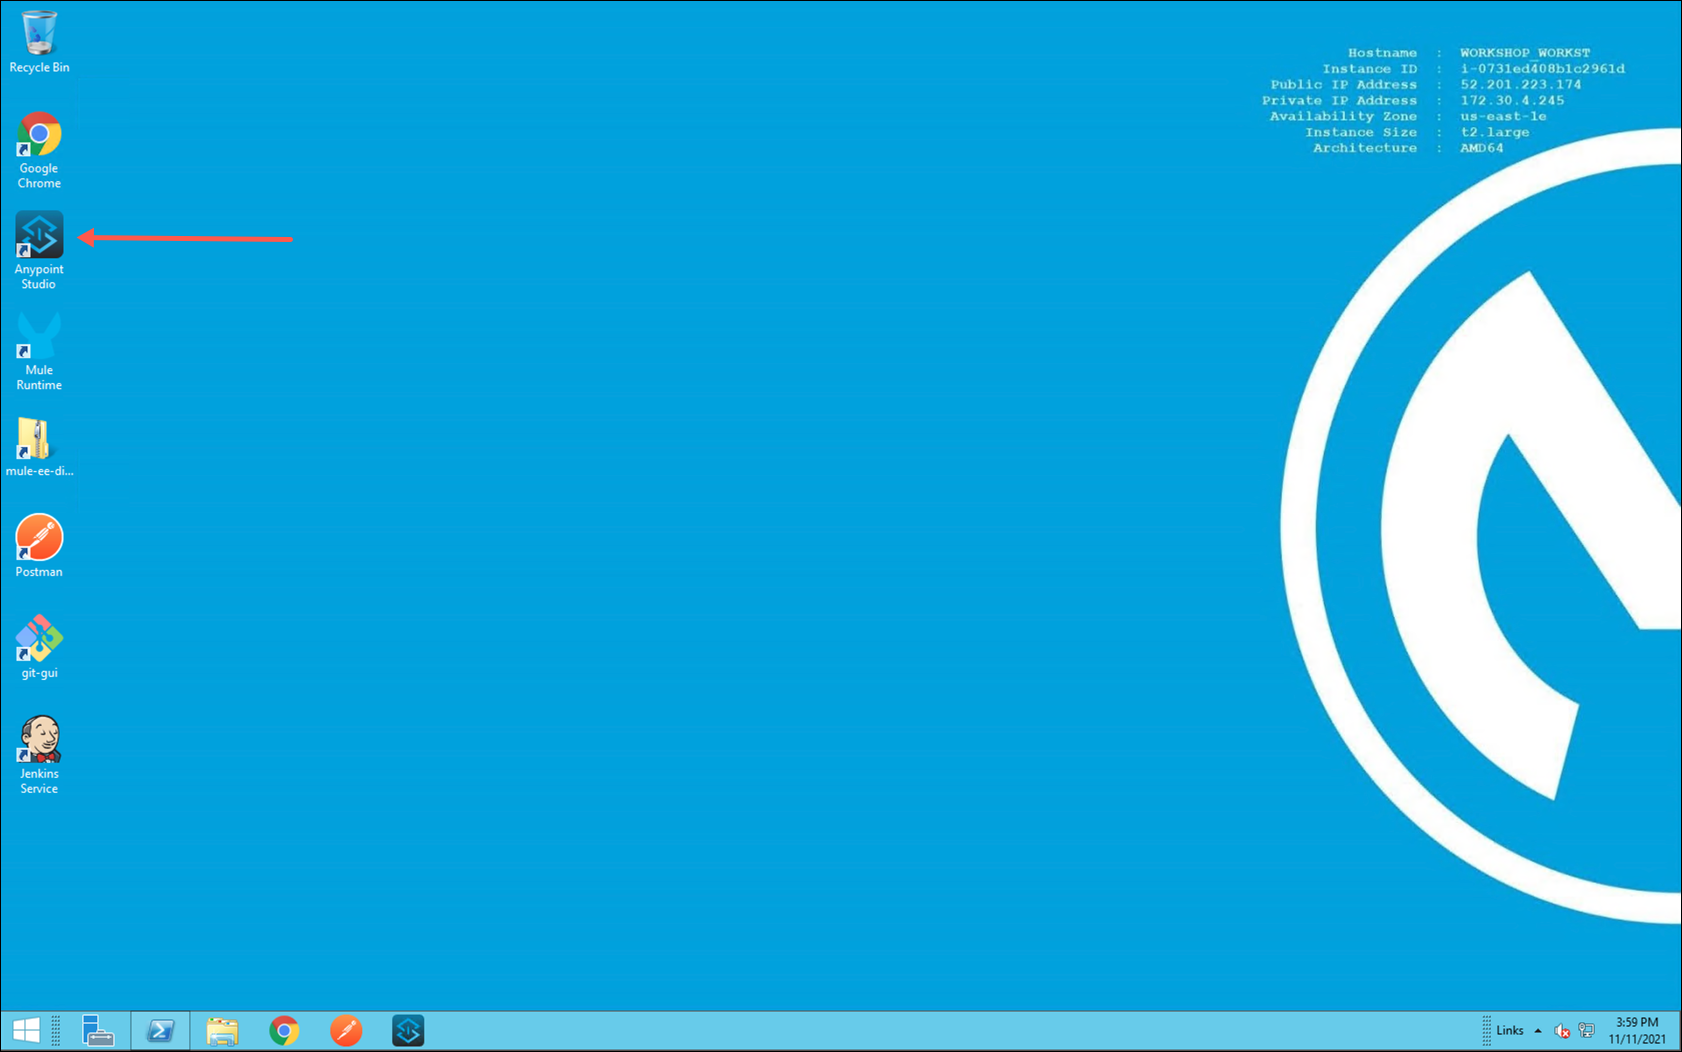Image resolution: width=1682 pixels, height=1052 pixels.
Task: Open Postman from the taskbar
Action: coord(346,1030)
